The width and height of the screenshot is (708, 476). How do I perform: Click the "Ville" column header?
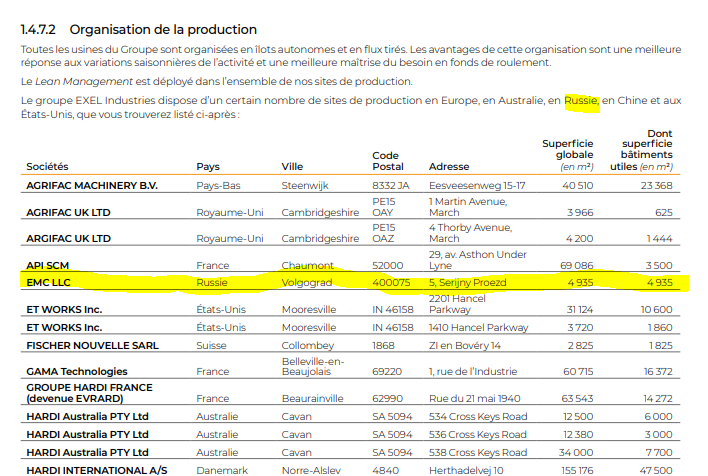[x=292, y=166]
